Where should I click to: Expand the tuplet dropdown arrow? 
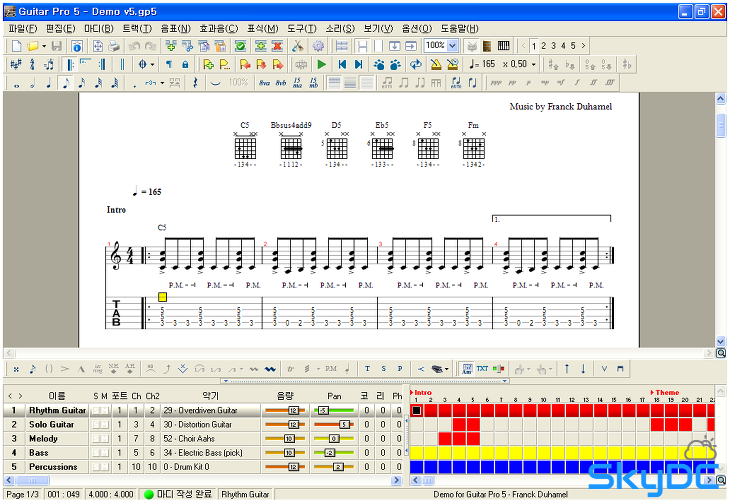162,84
